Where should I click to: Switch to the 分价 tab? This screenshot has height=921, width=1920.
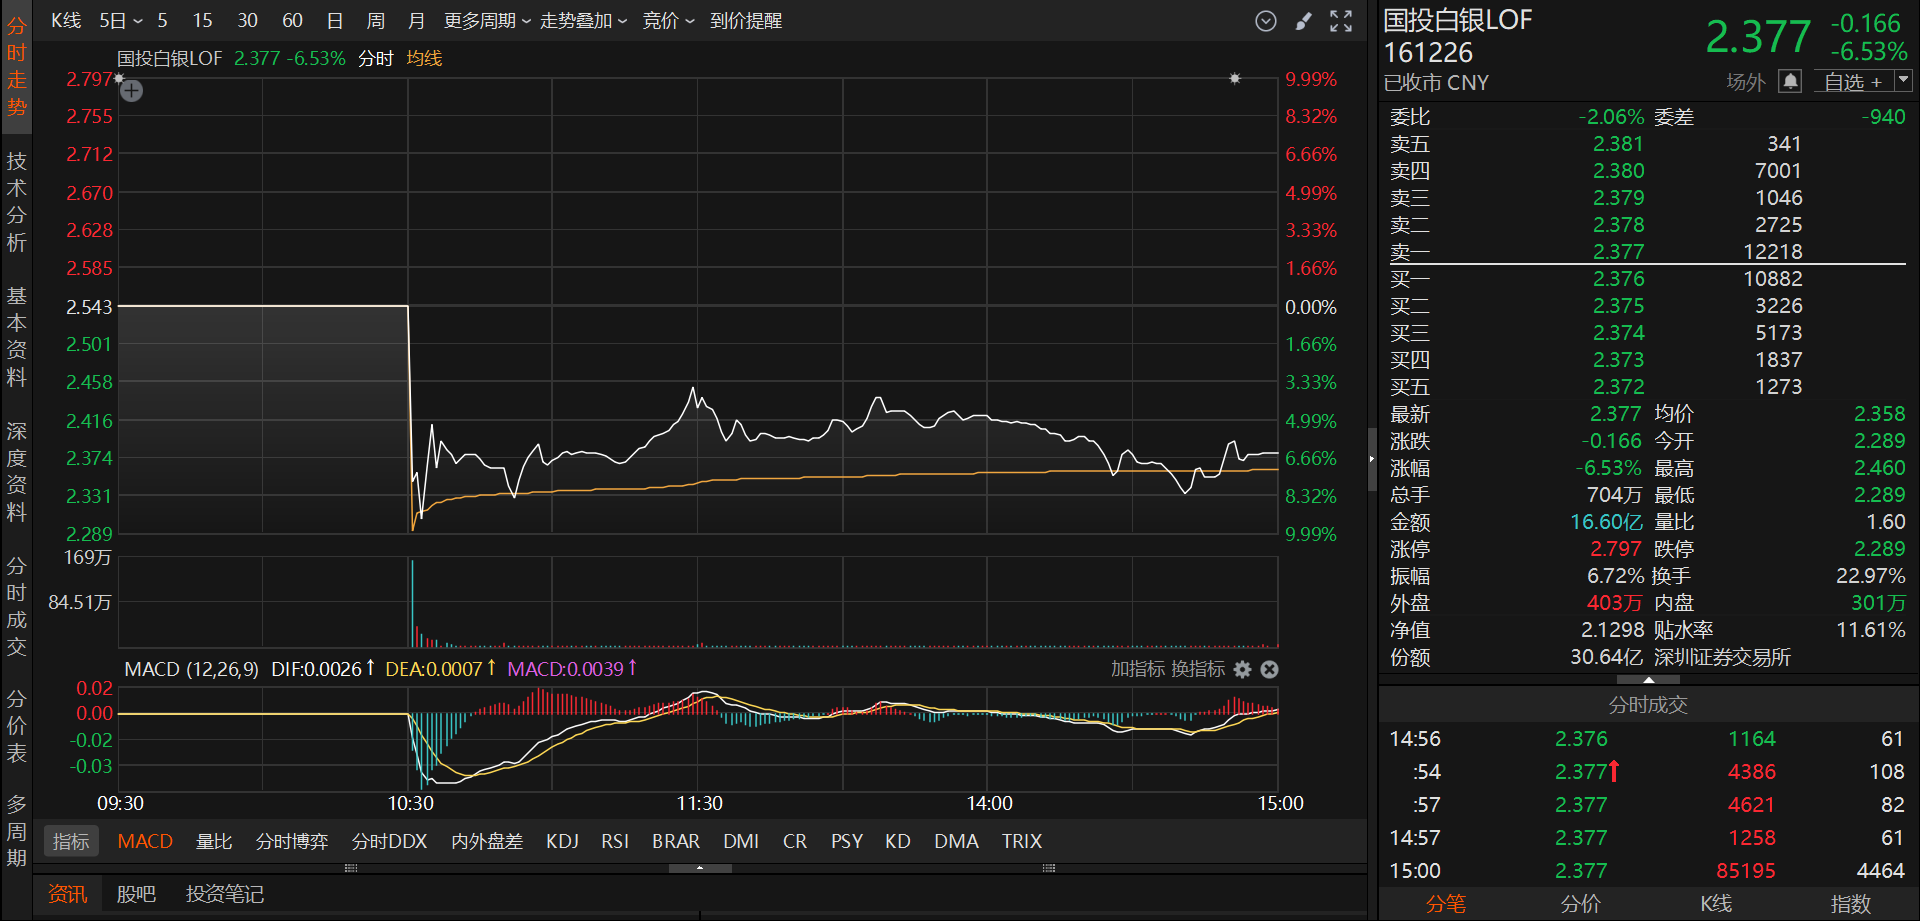(1581, 904)
